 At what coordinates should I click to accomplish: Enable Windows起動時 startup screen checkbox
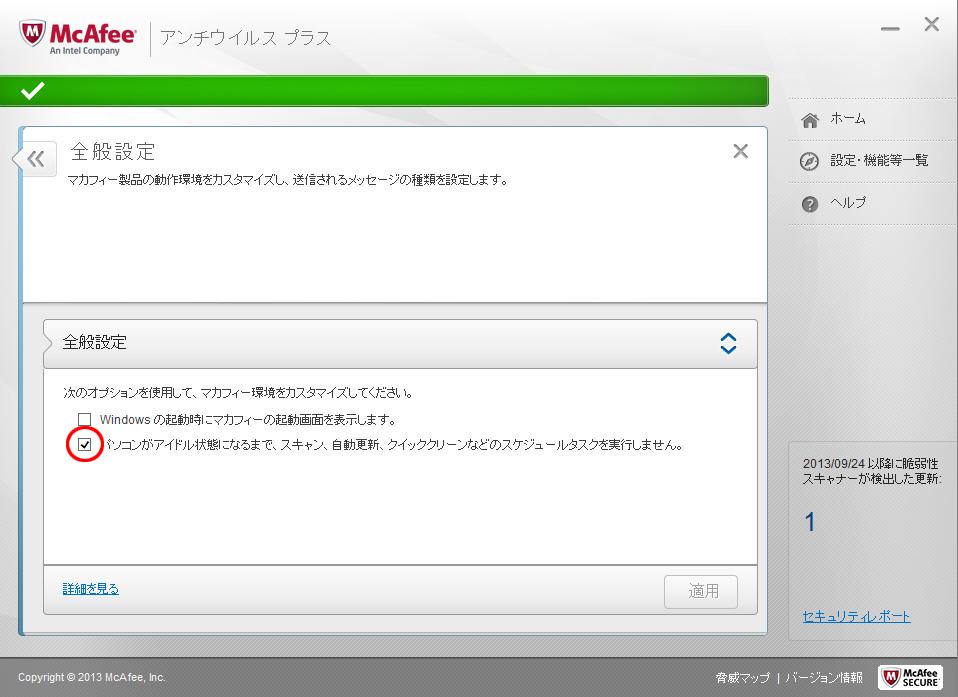pyautogui.click(x=84, y=419)
